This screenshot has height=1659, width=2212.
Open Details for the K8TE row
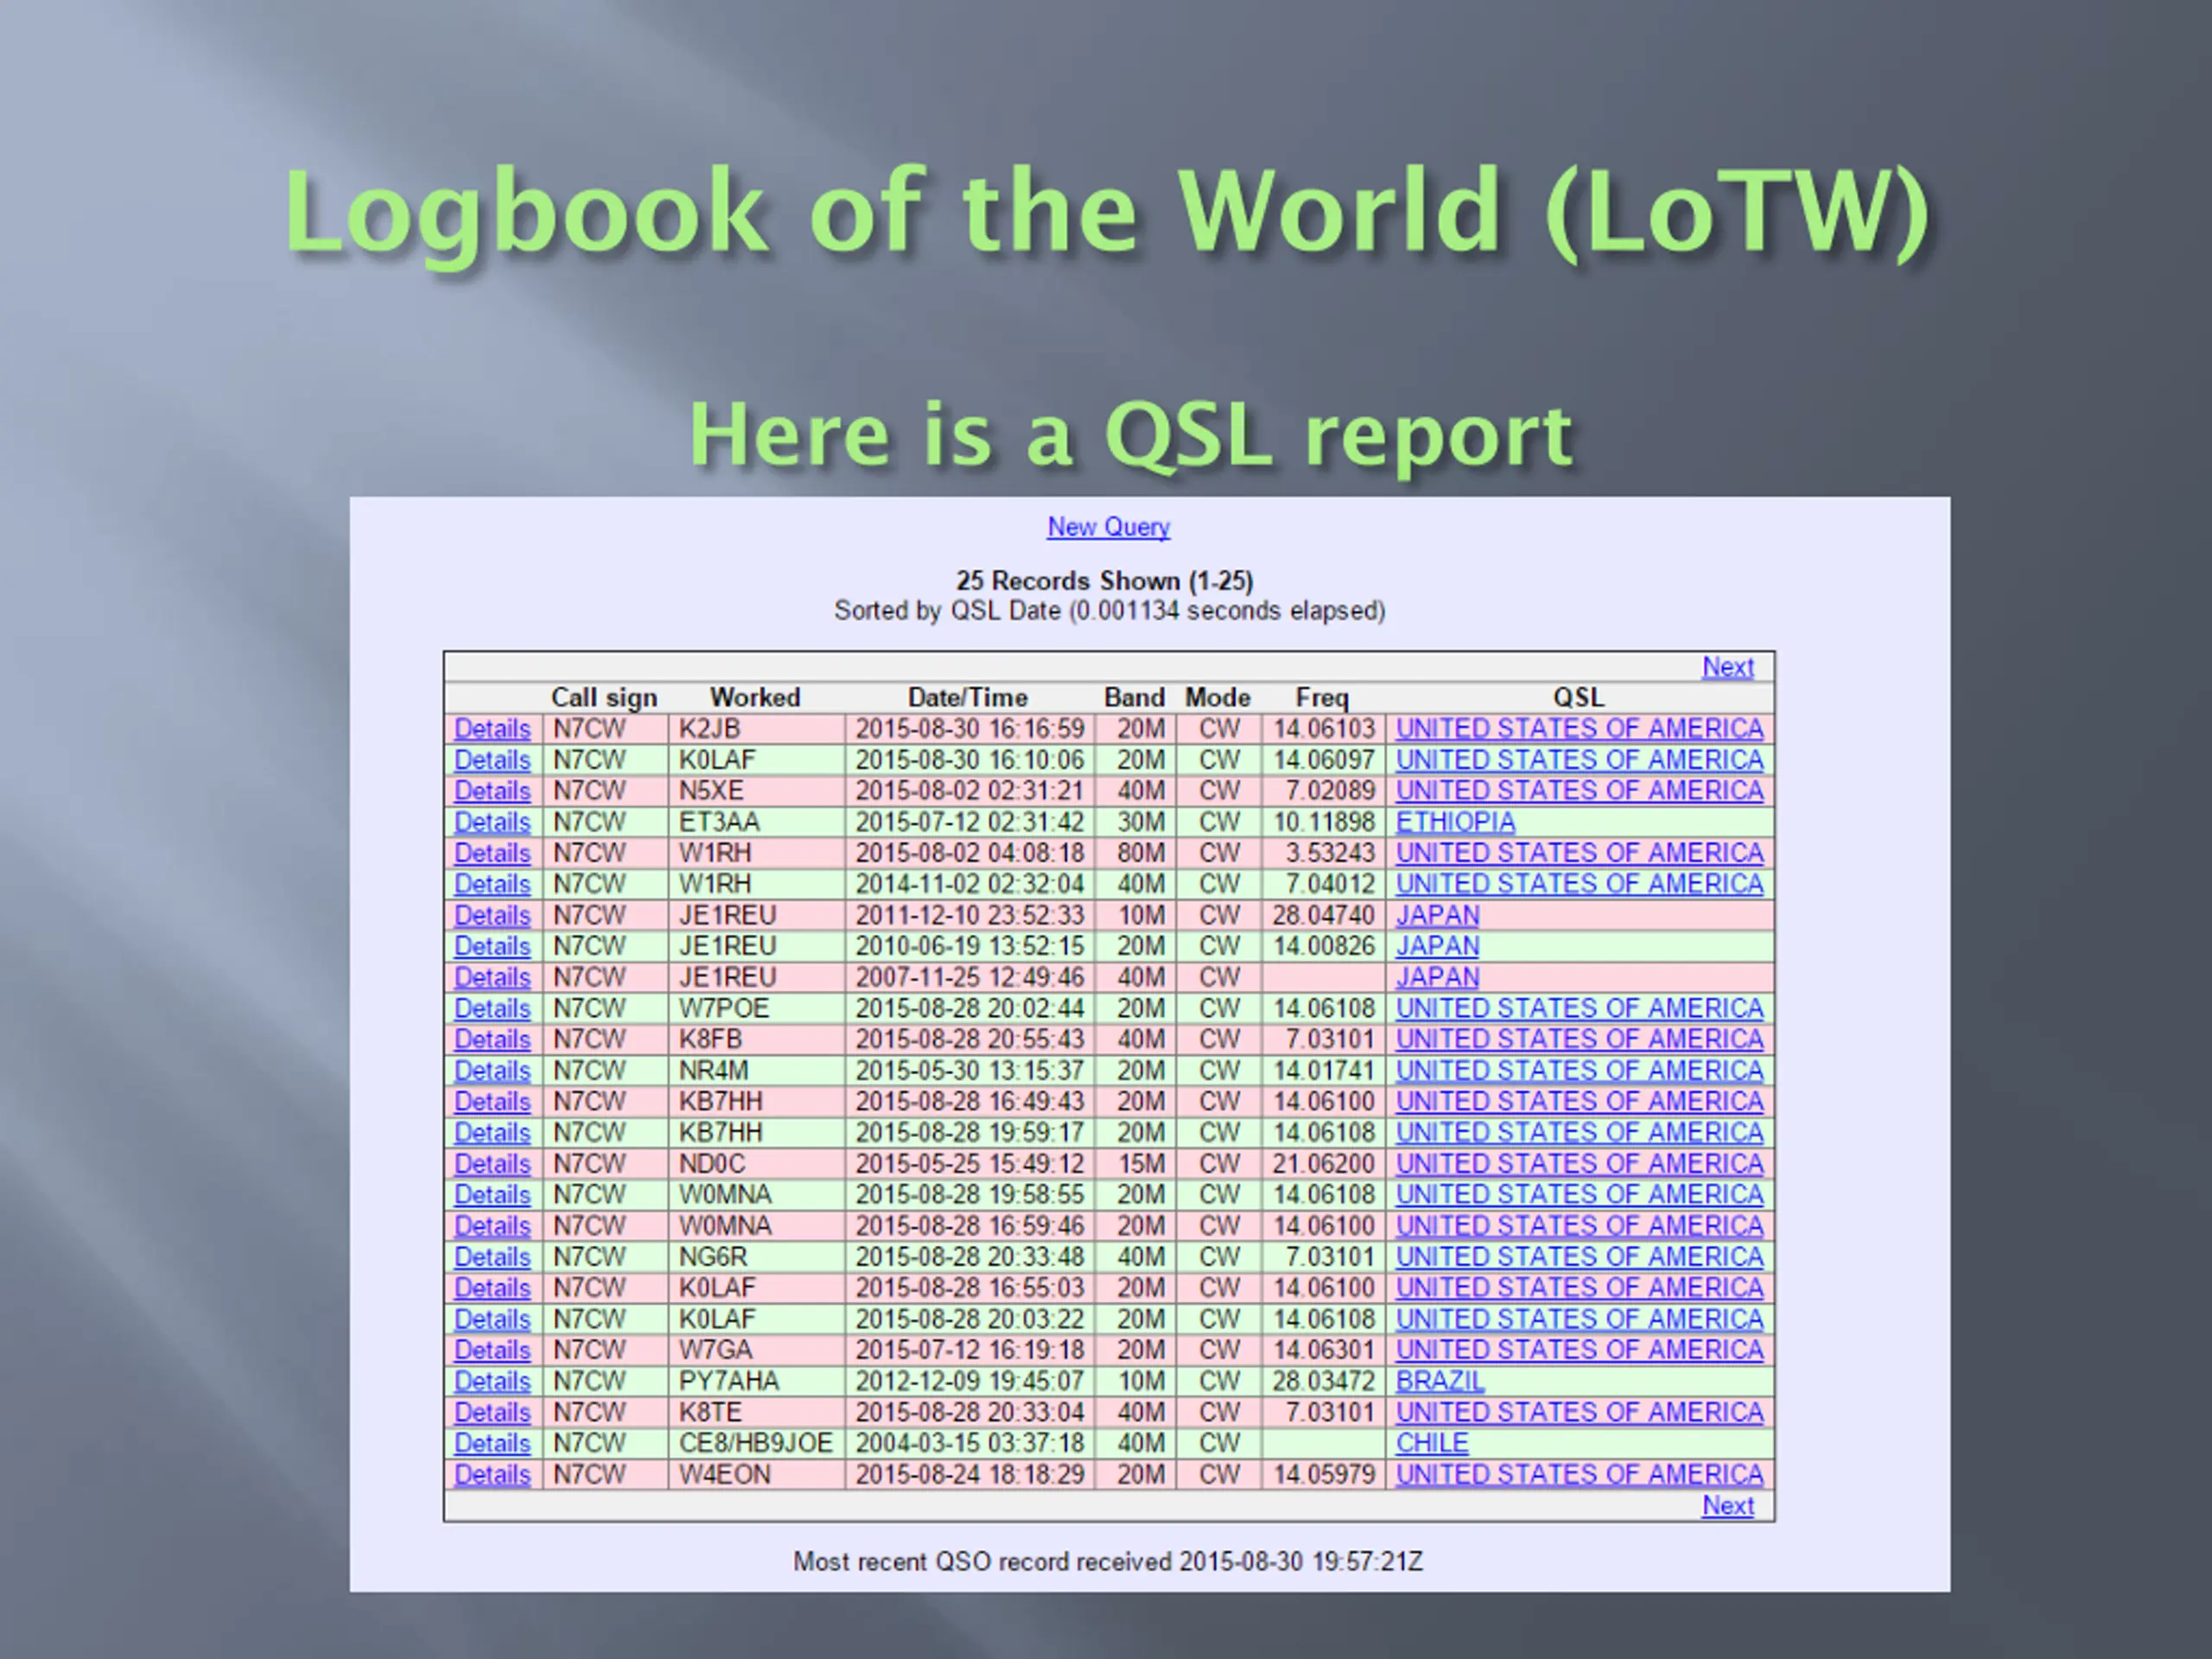[492, 1412]
